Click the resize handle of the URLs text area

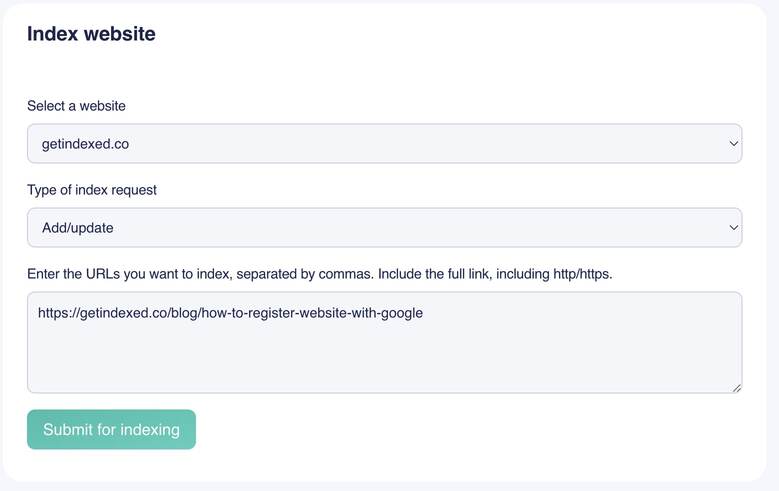point(737,388)
